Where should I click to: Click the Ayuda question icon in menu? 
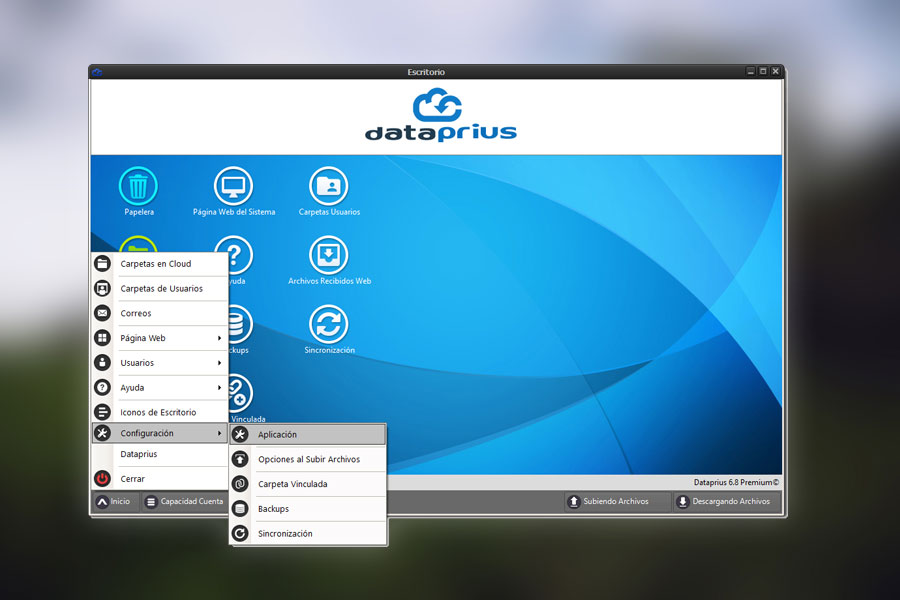(x=102, y=388)
